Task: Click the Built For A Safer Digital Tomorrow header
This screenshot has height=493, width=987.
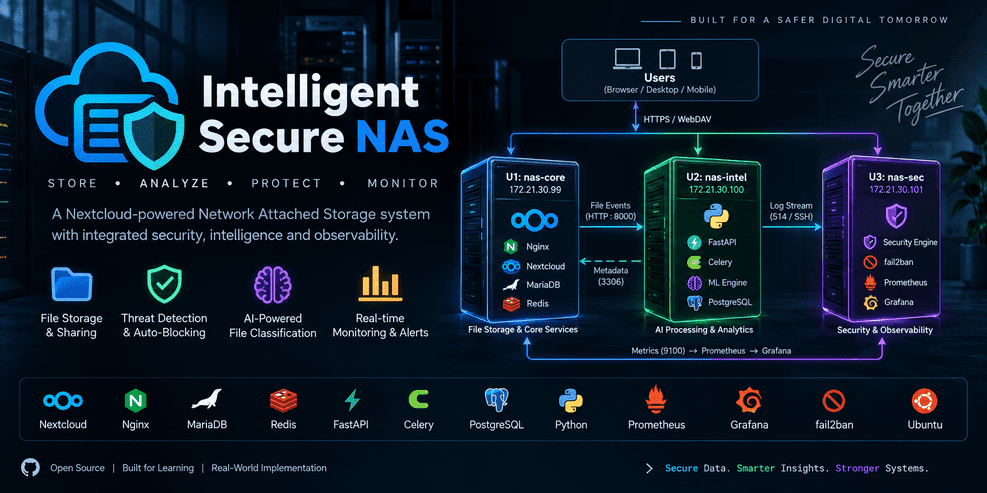Action: [x=819, y=20]
